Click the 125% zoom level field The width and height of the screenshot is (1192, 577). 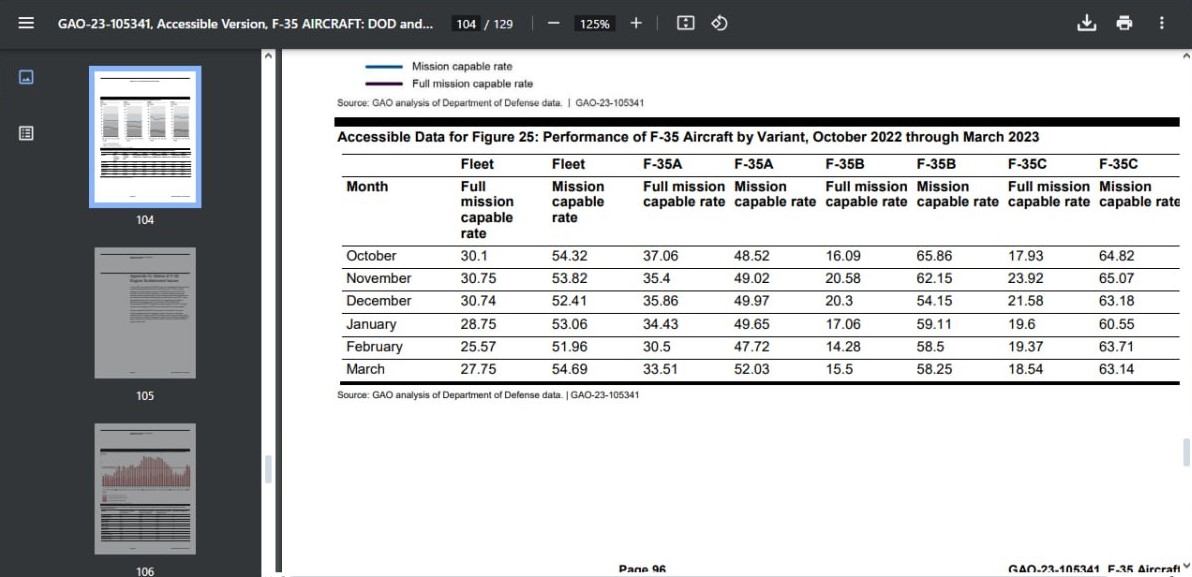(594, 24)
